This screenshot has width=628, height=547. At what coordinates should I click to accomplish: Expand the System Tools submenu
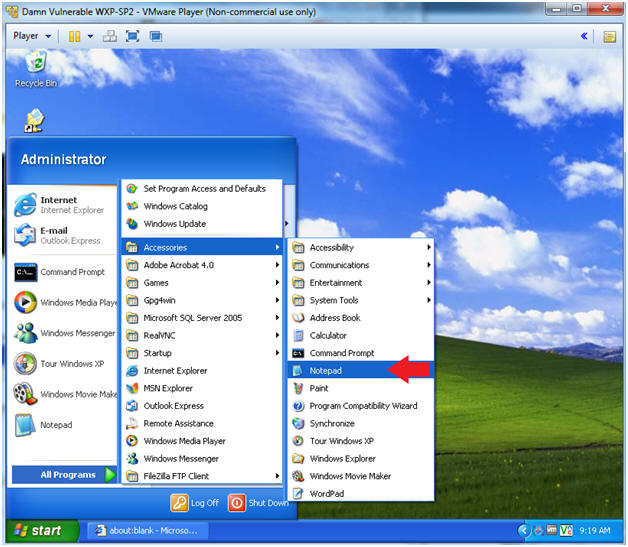(361, 300)
